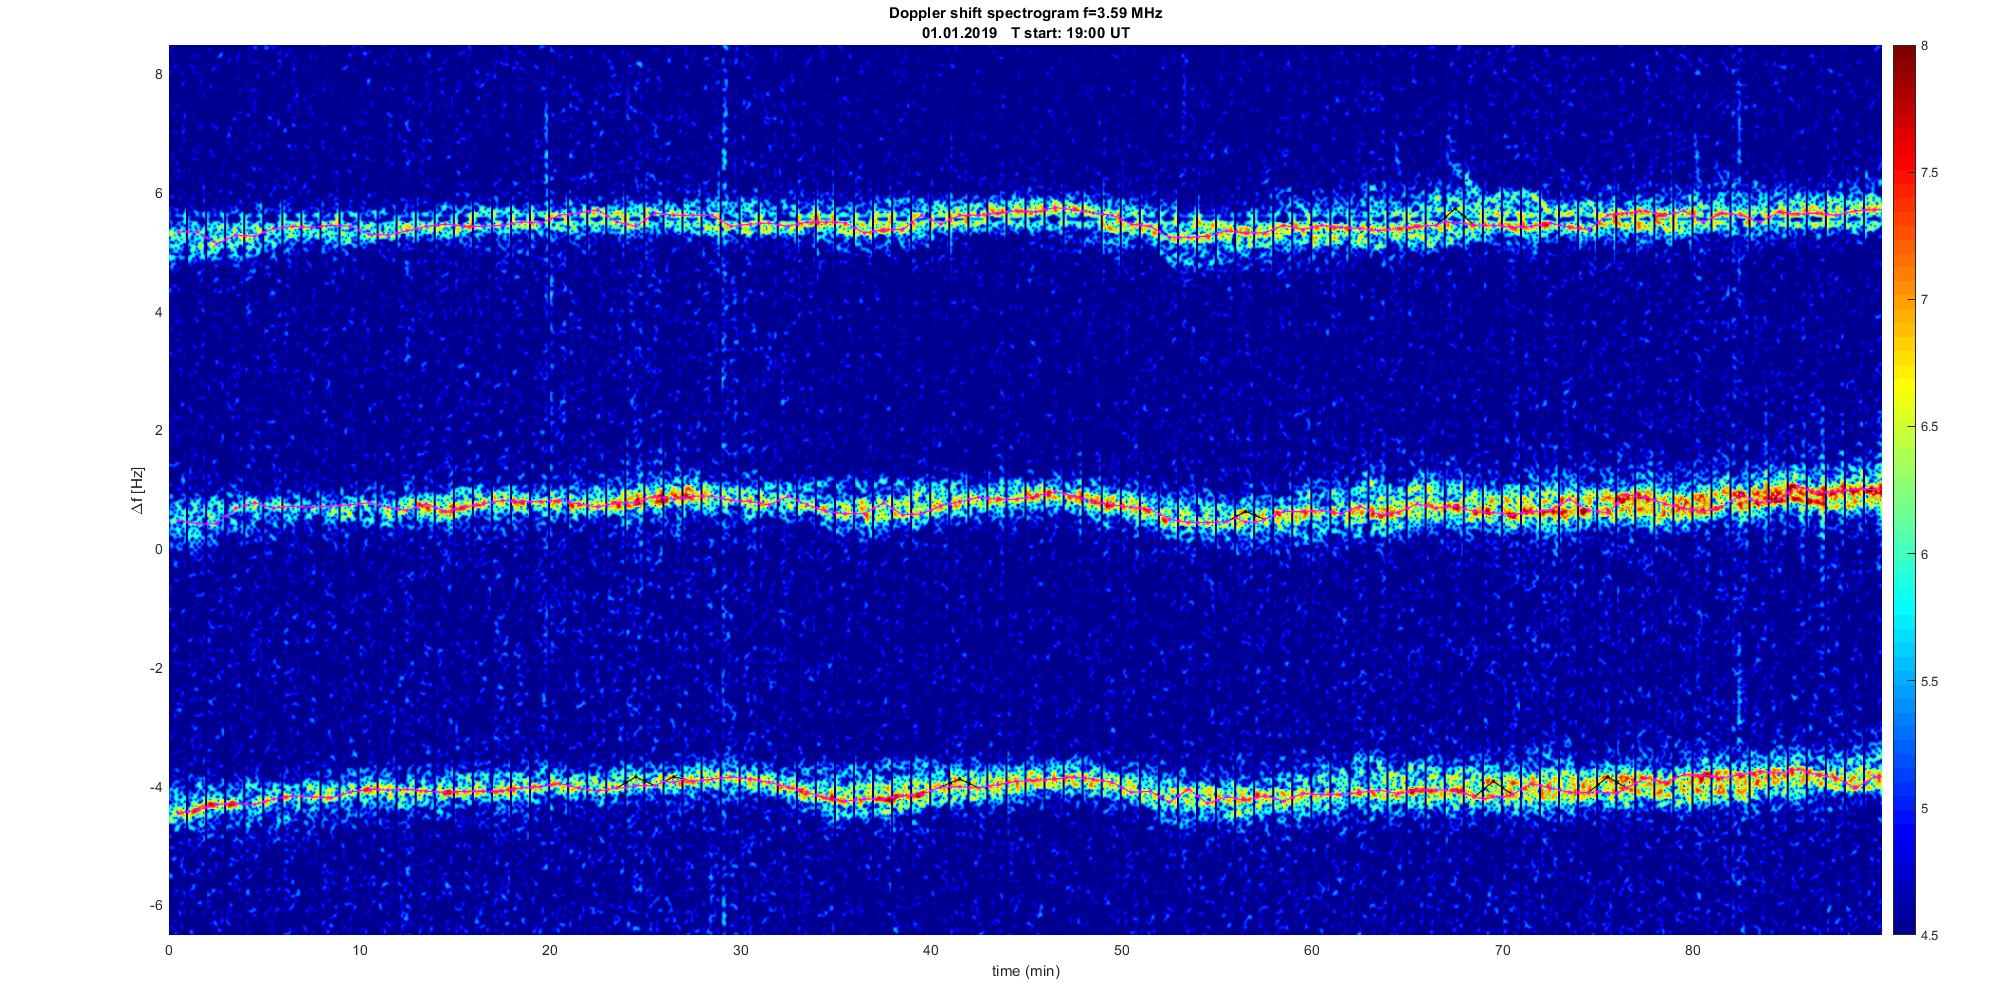Click colorbar tick label 7.5
2000x1003 pixels.
pyautogui.click(x=1929, y=173)
